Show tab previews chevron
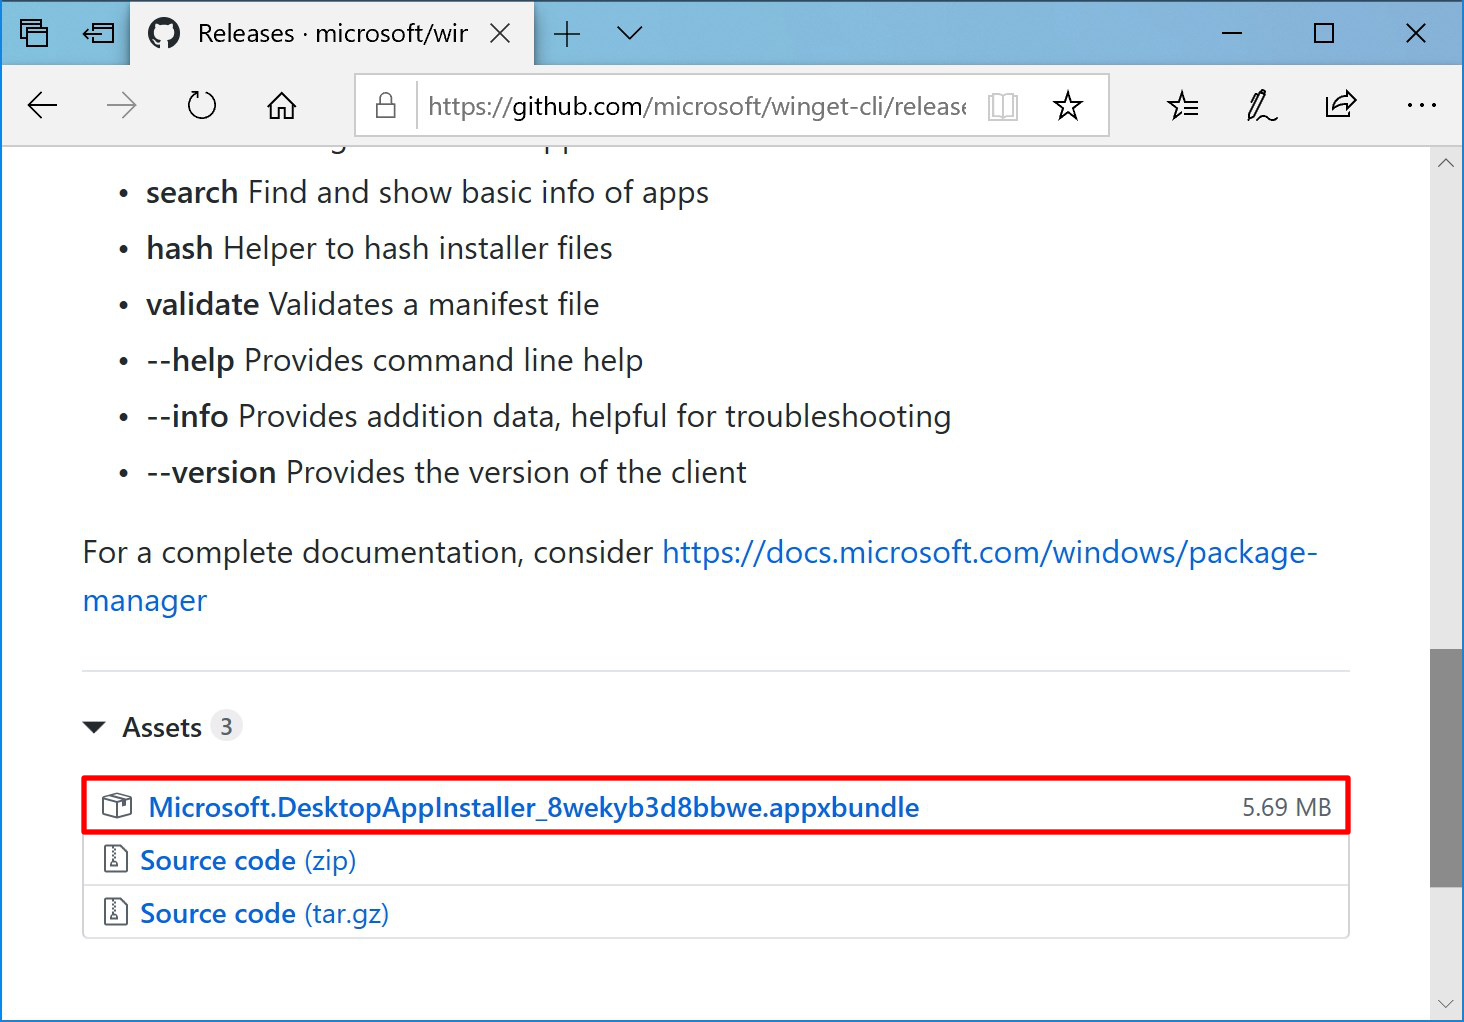The height and width of the screenshot is (1022, 1464). pyautogui.click(x=629, y=33)
